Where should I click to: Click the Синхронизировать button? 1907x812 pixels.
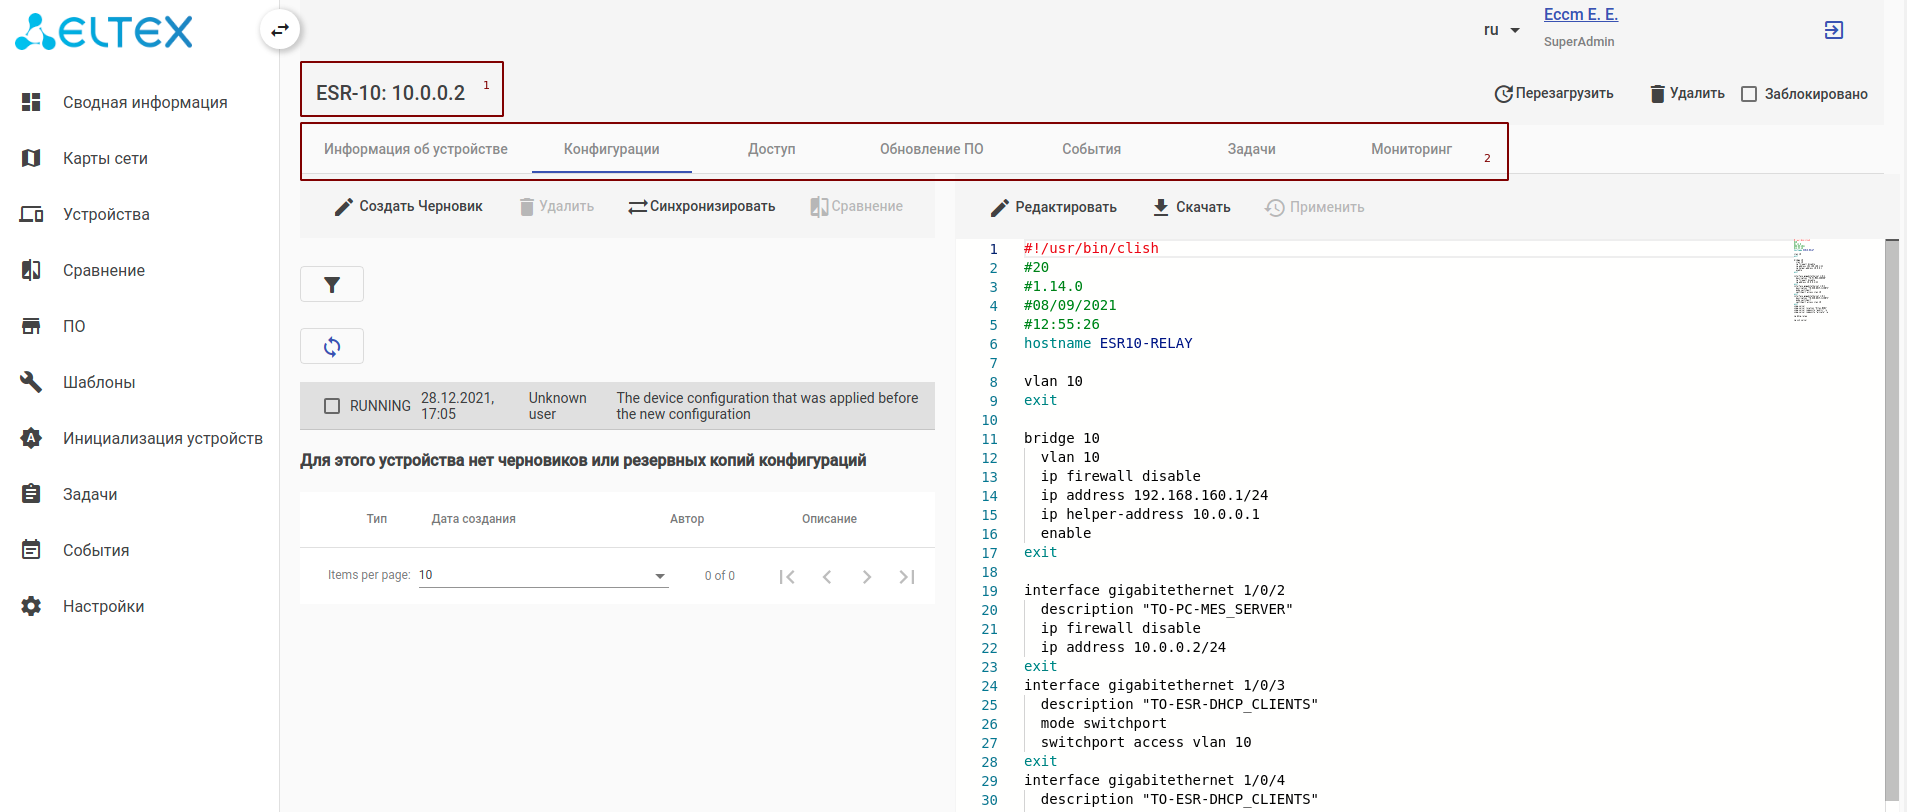(x=702, y=207)
